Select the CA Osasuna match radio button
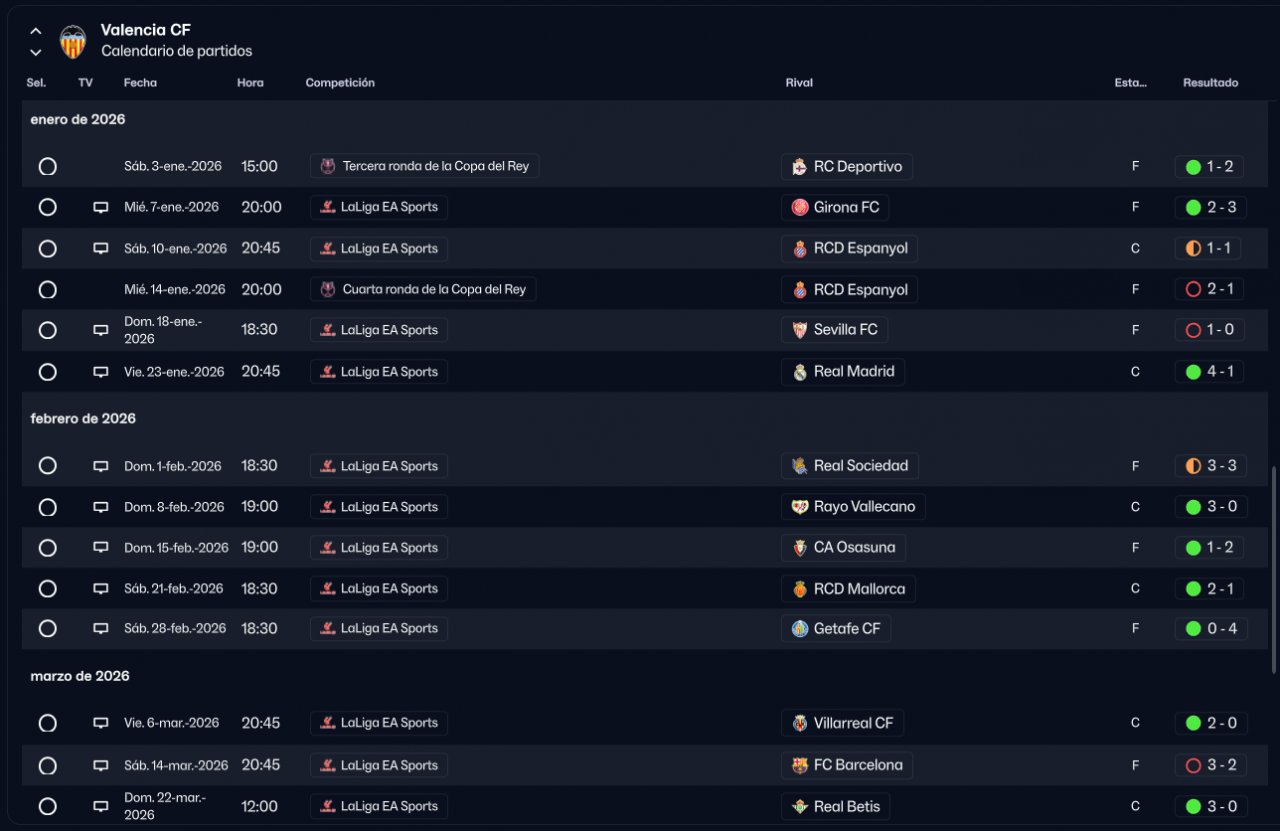 tap(47, 548)
